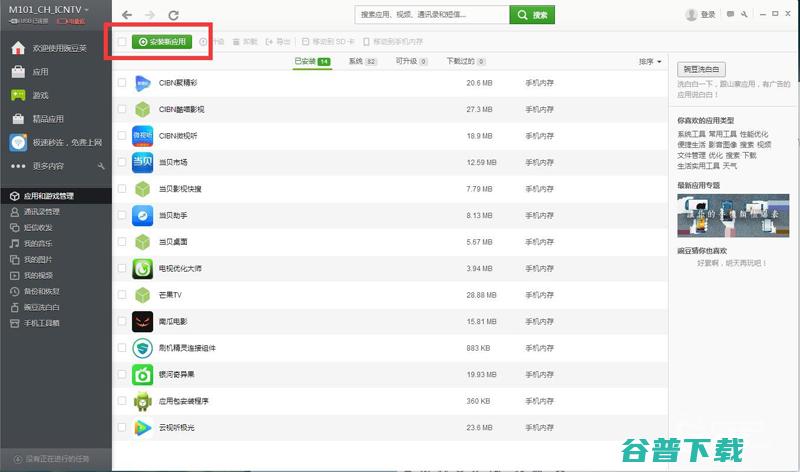Click the 南瓜电影 app icon

[142, 321]
